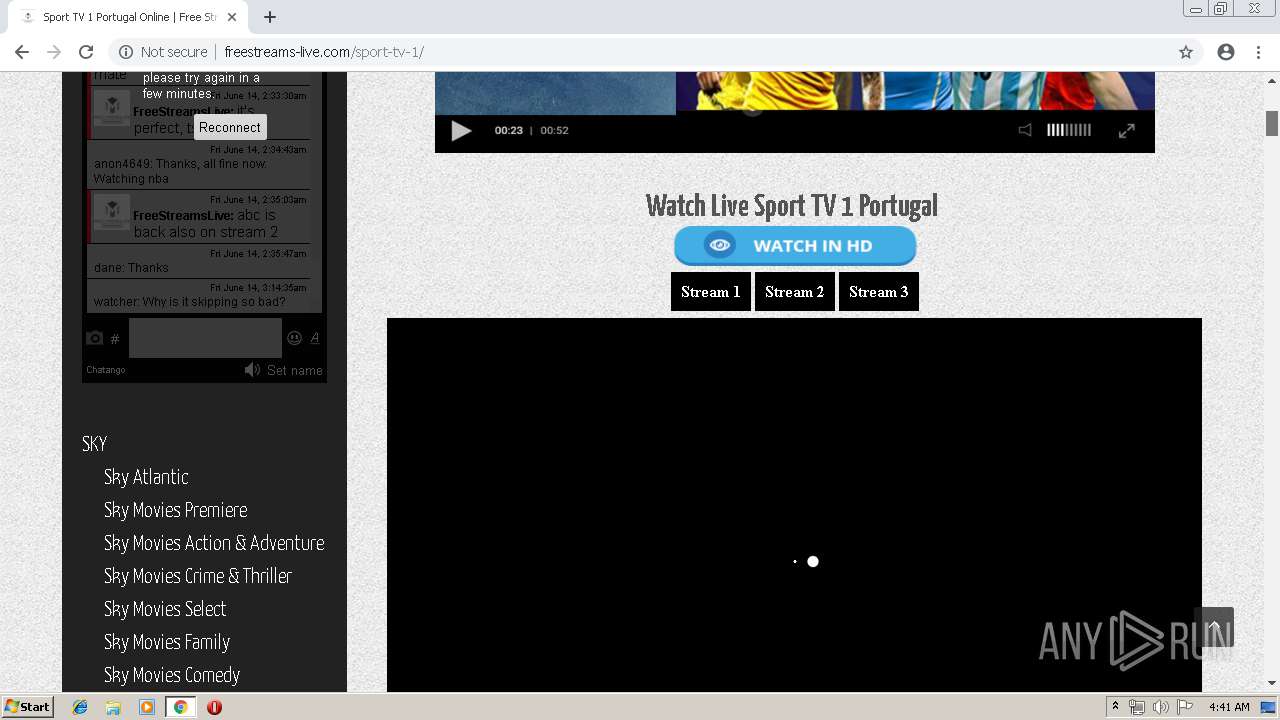Open the Windows Start menu
This screenshot has height=720, width=1280.
coord(27,707)
